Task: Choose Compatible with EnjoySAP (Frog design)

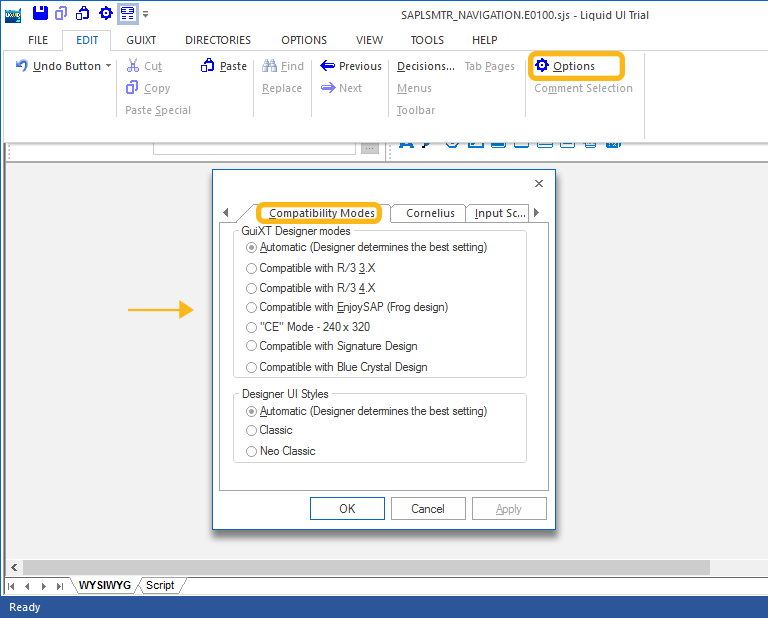Action: click(252, 307)
